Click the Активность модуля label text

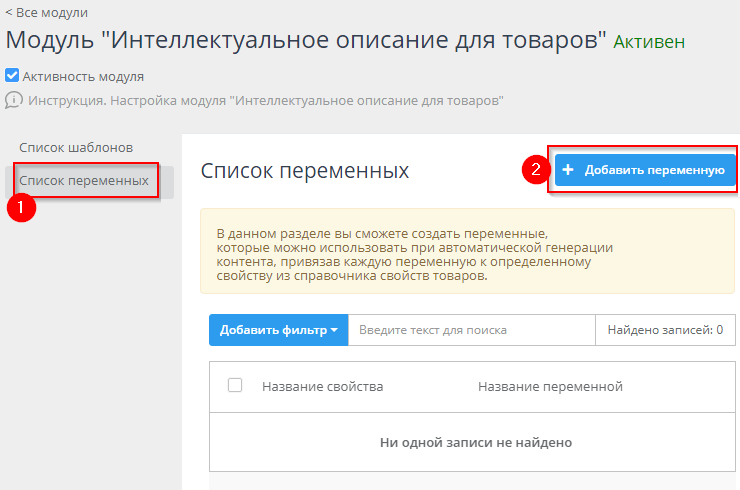click(83, 76)
